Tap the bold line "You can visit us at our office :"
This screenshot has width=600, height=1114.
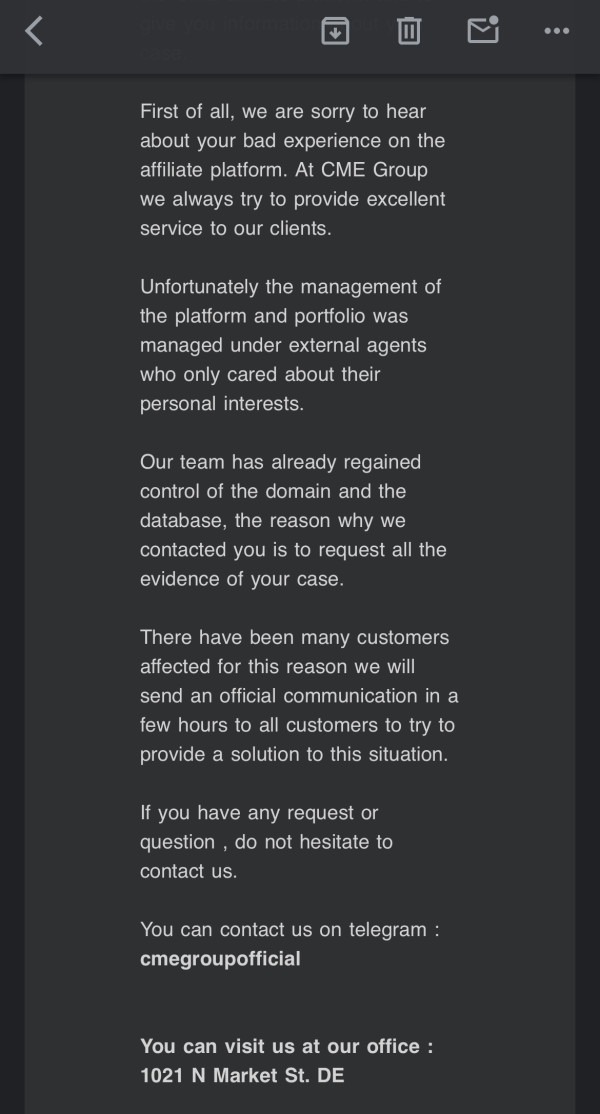point(287,1046)
